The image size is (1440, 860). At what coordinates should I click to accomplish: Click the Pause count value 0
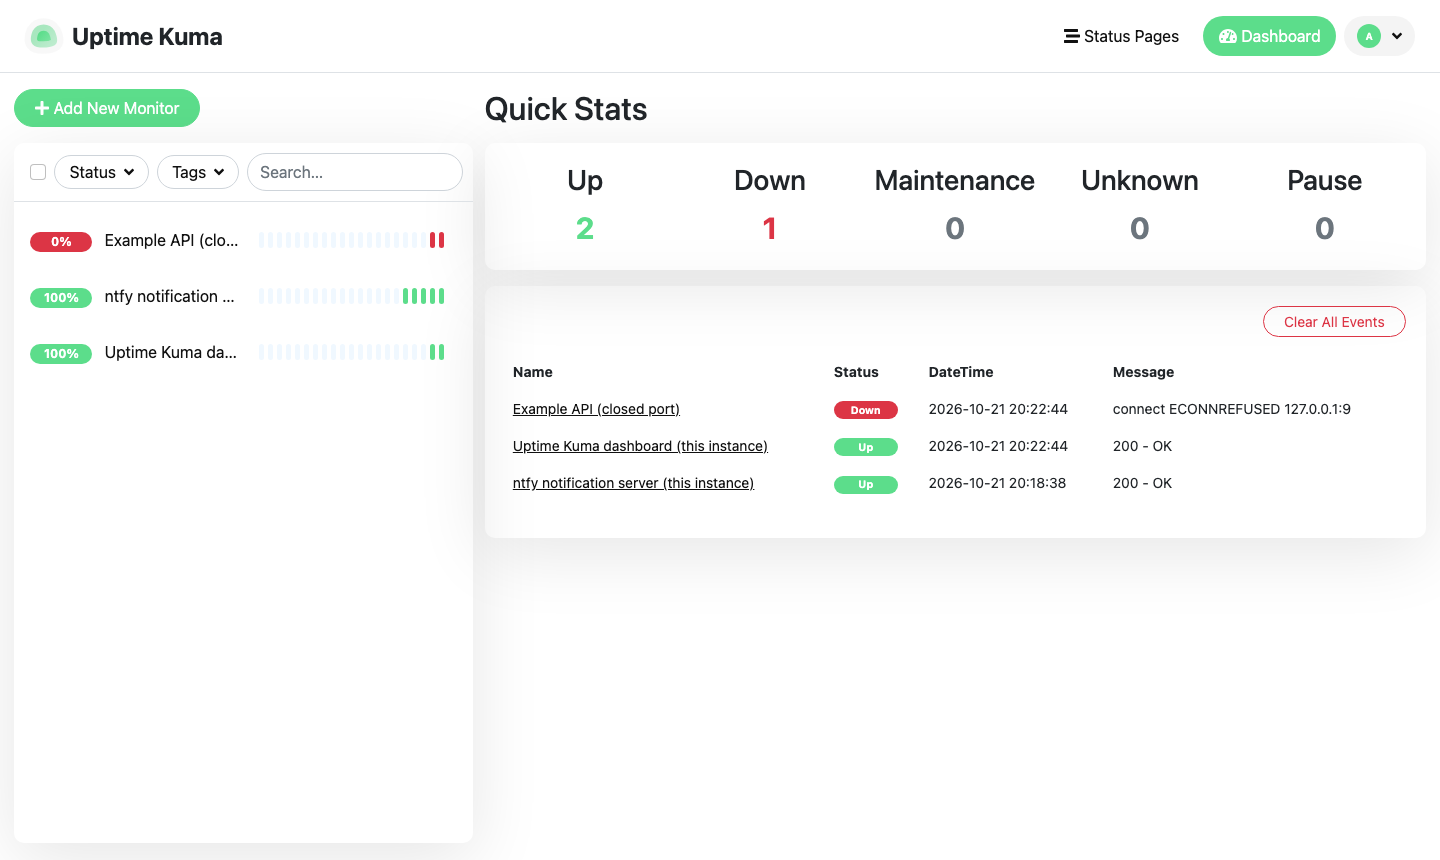[1325, 228]
